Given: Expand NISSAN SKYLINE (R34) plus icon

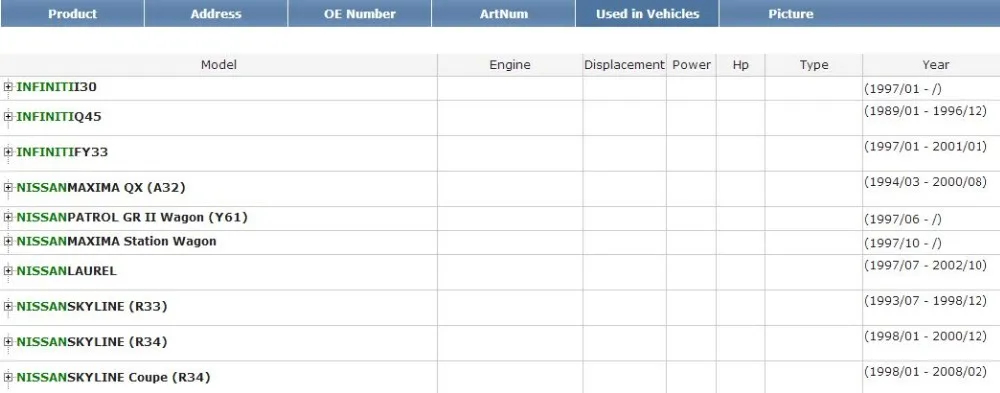Looking at the screenshot, I should click(8, 342).
